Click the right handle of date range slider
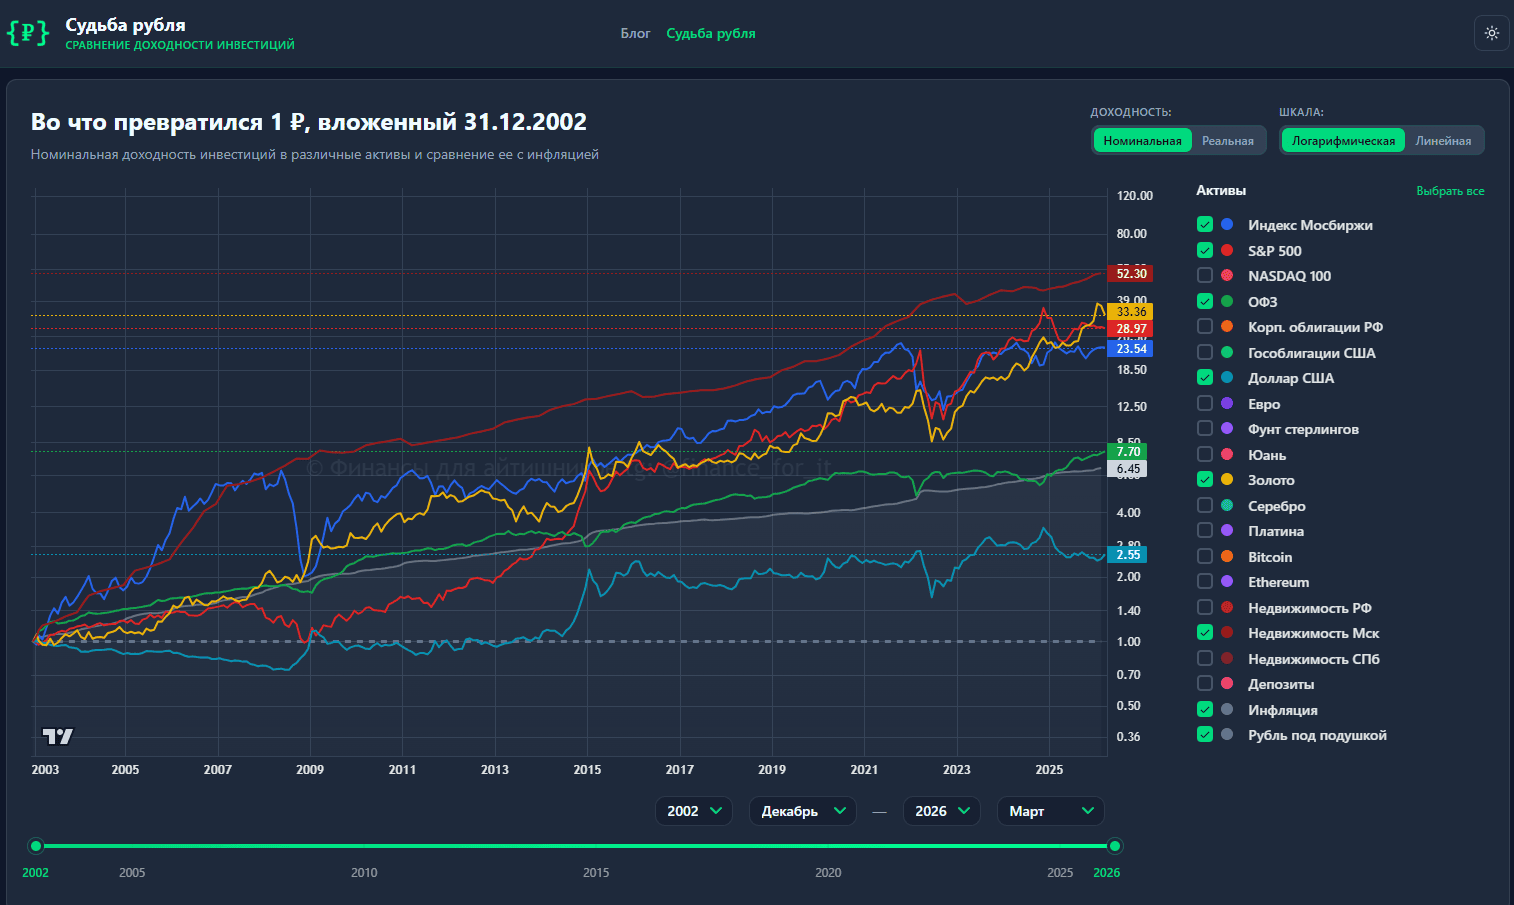The height and width of the screenshot is (905, 1514). [1115, 846]
